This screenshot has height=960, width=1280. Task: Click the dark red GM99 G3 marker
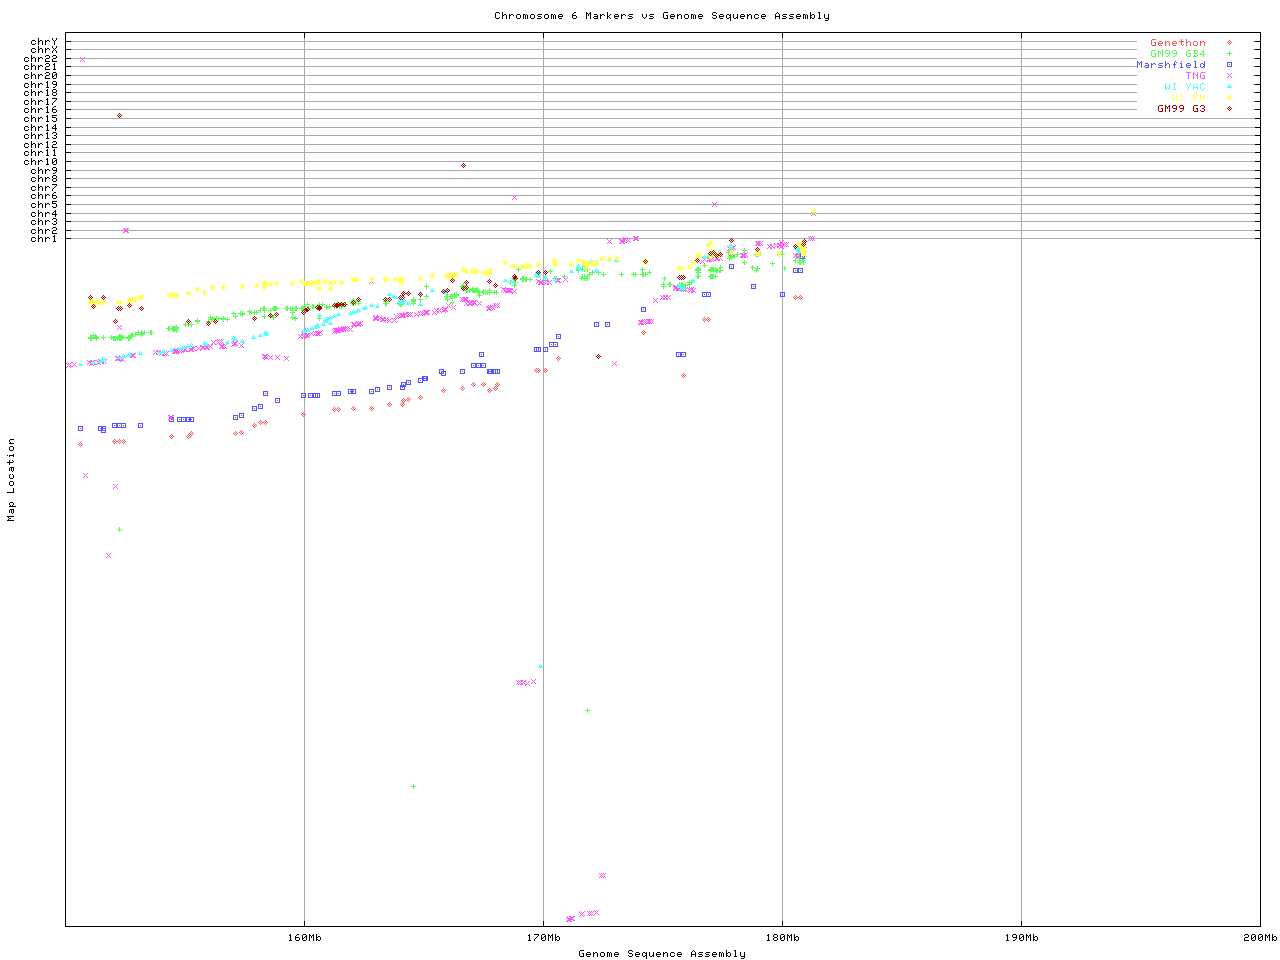pos(1229,108)
